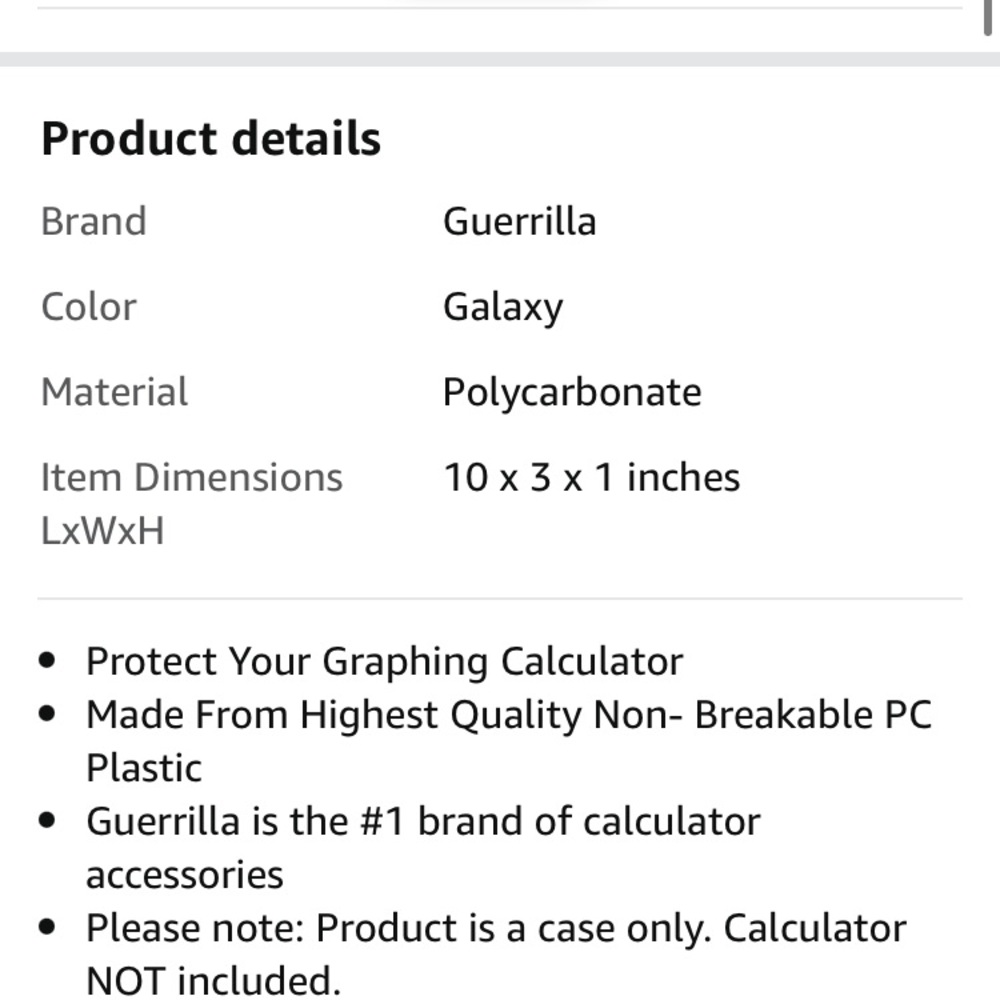The width and height of the screenshot is (1000, 1000).
Task: Tap the Please note case only bullet
Action: [x=495, y=928]
